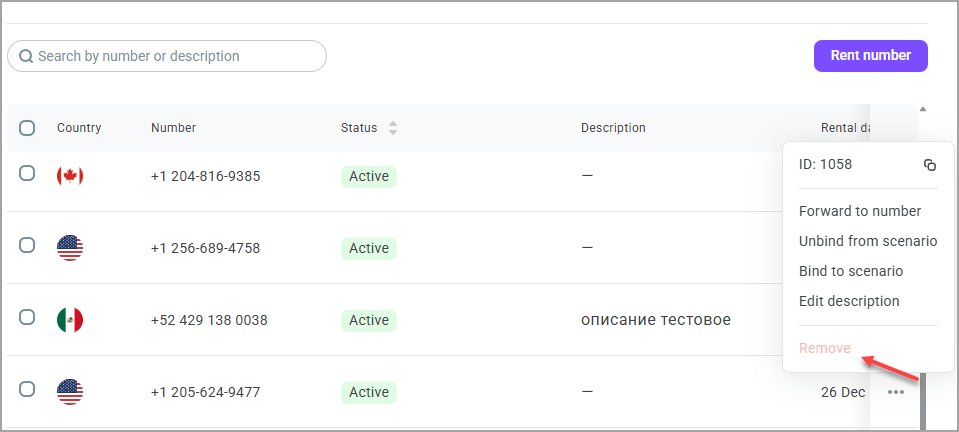
Task: Click the US flag beside +1 205-624-9477
Action: 70,392
